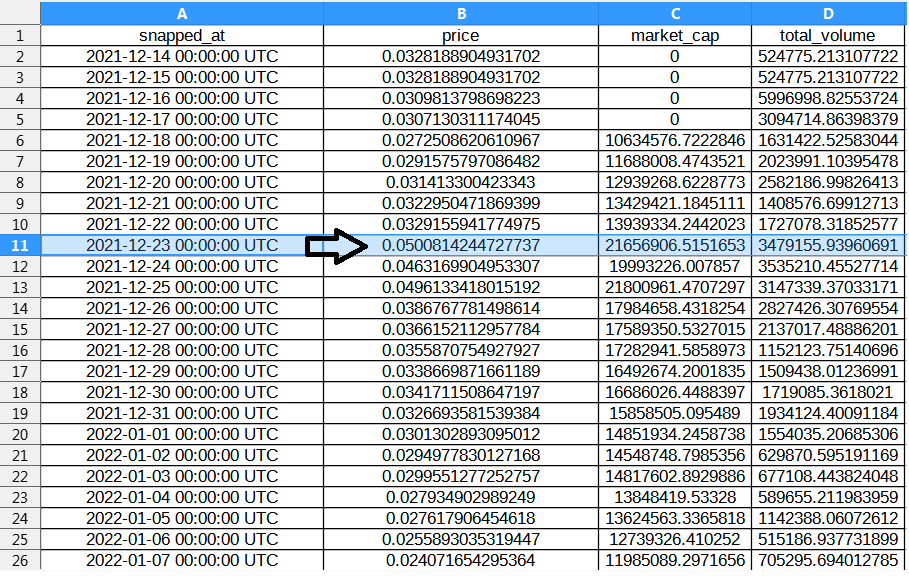
Task: Select row 1 header
Action: (x=20, y=35)
